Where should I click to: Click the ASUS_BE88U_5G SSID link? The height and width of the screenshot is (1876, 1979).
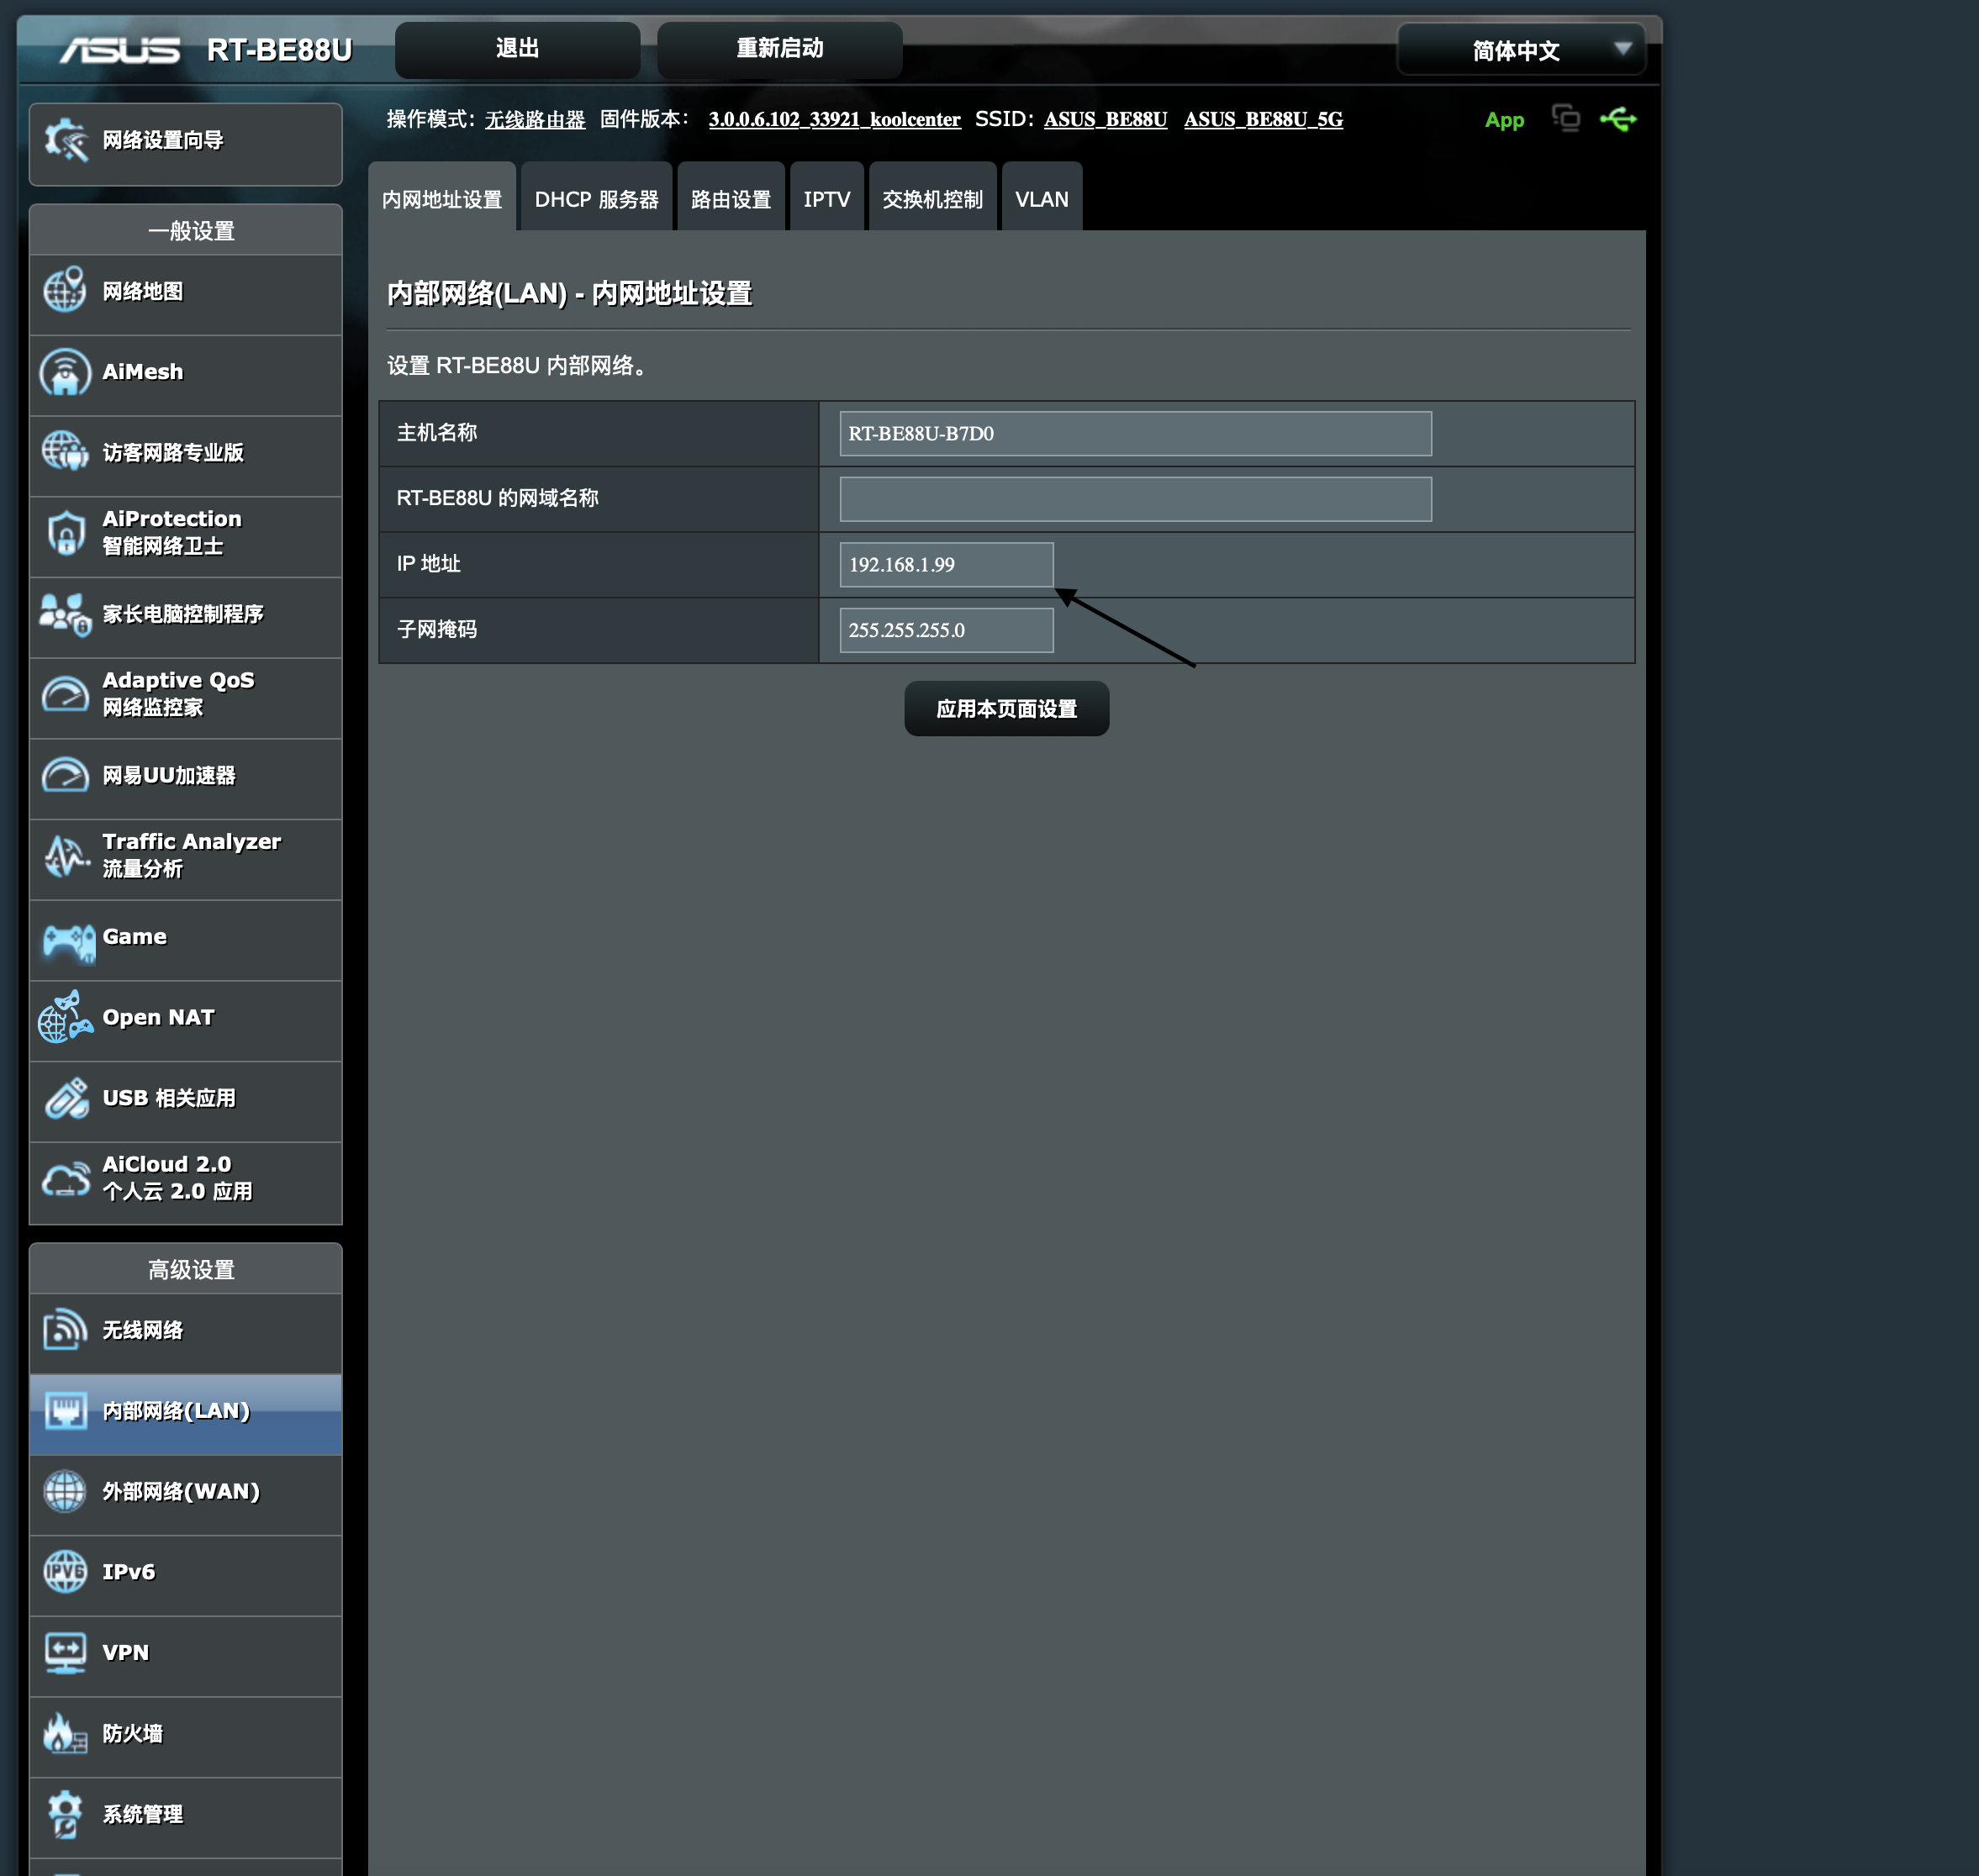click(x=1264, y=120)
